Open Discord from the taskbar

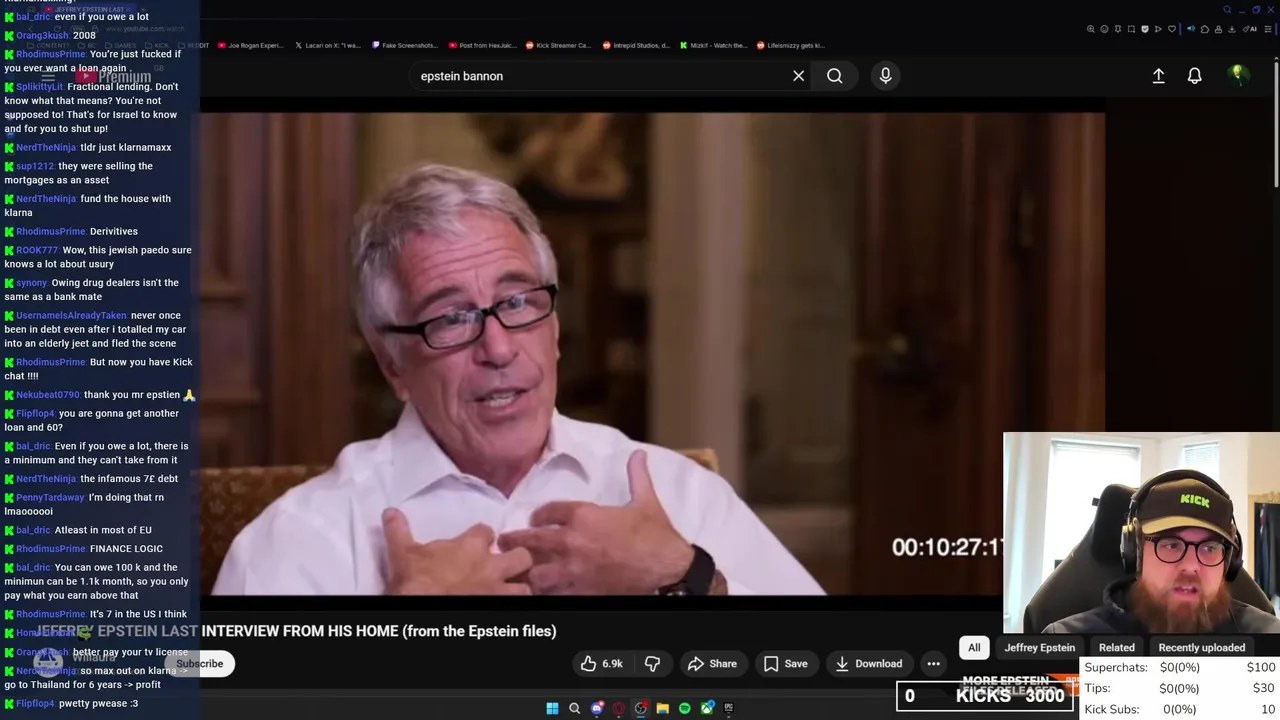pyautogui.click(x=597, y=708)
